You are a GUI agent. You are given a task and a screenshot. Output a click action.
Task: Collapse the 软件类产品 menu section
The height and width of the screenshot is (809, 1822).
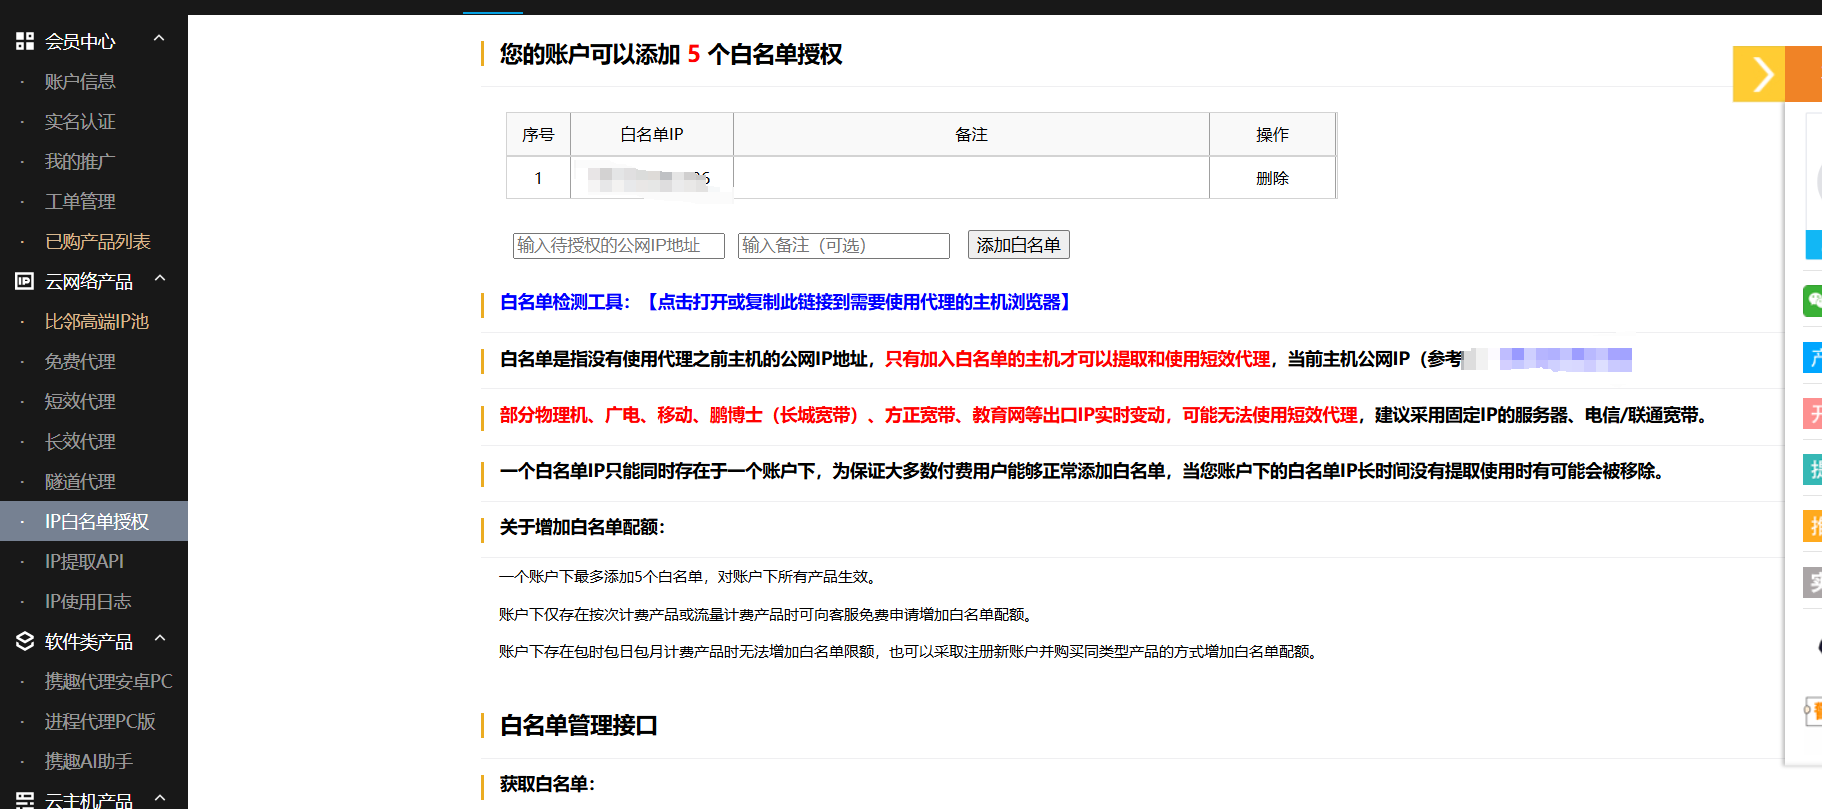[159, 638]
